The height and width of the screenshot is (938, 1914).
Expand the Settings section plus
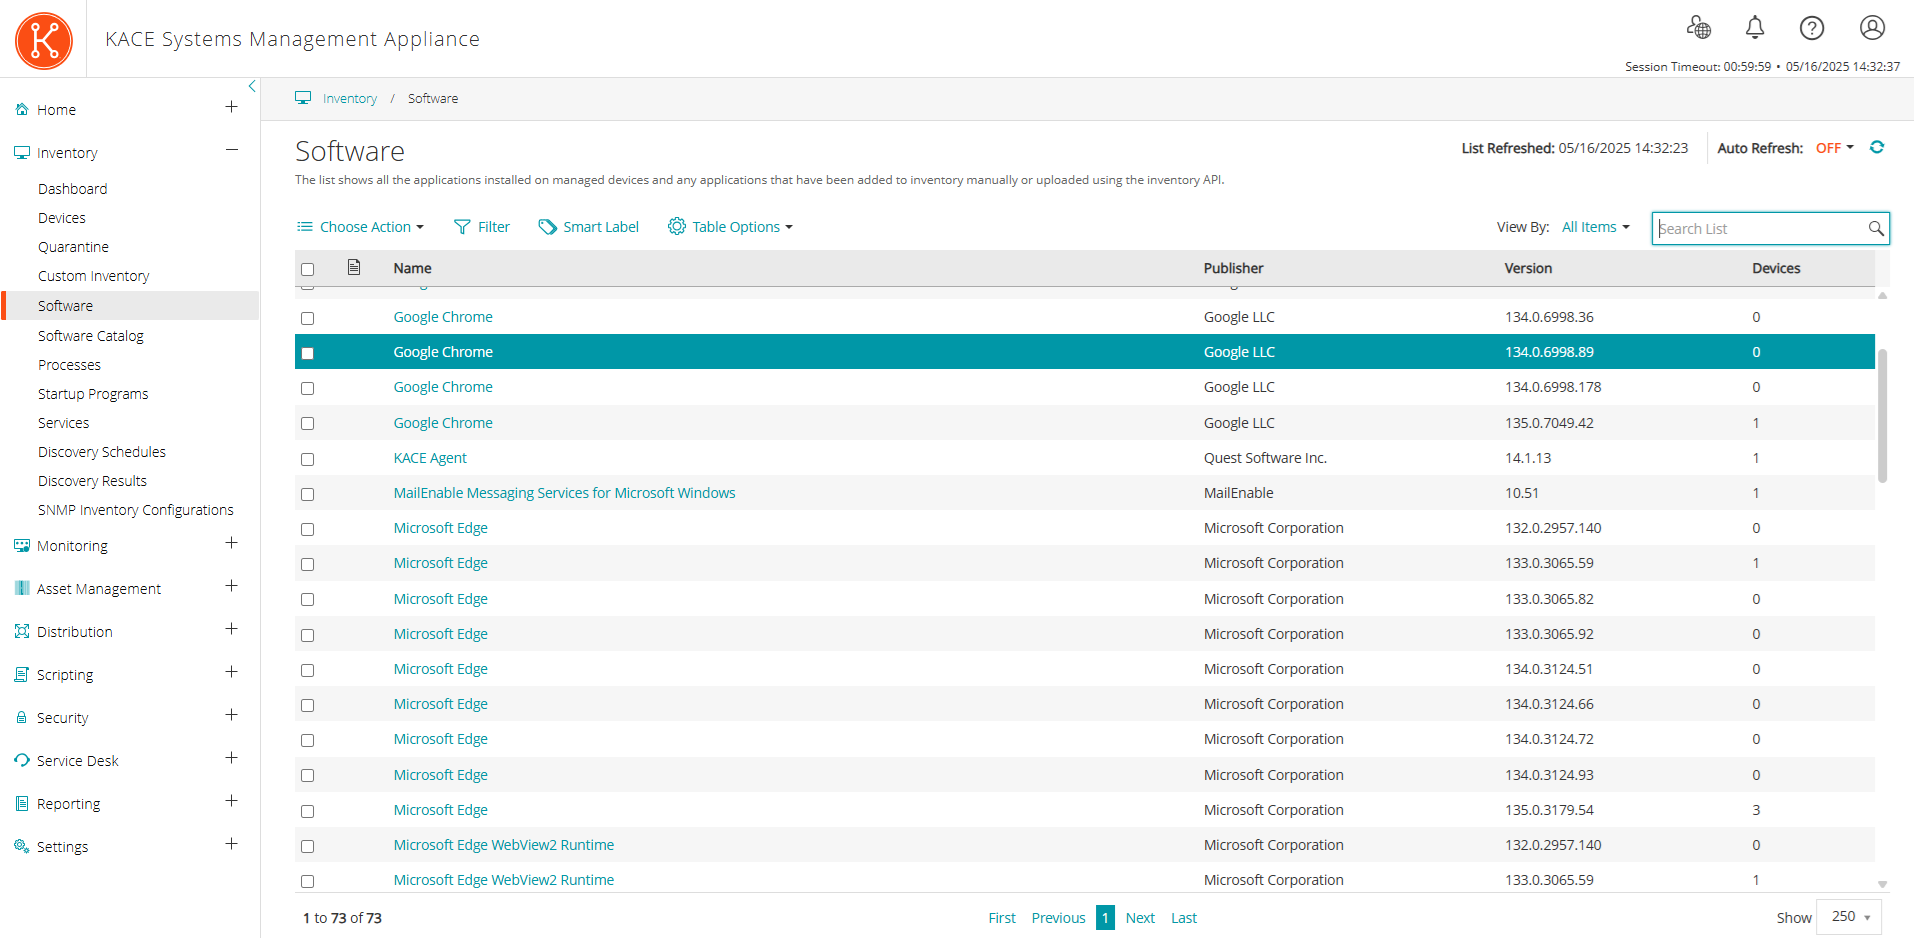[231, 844]
